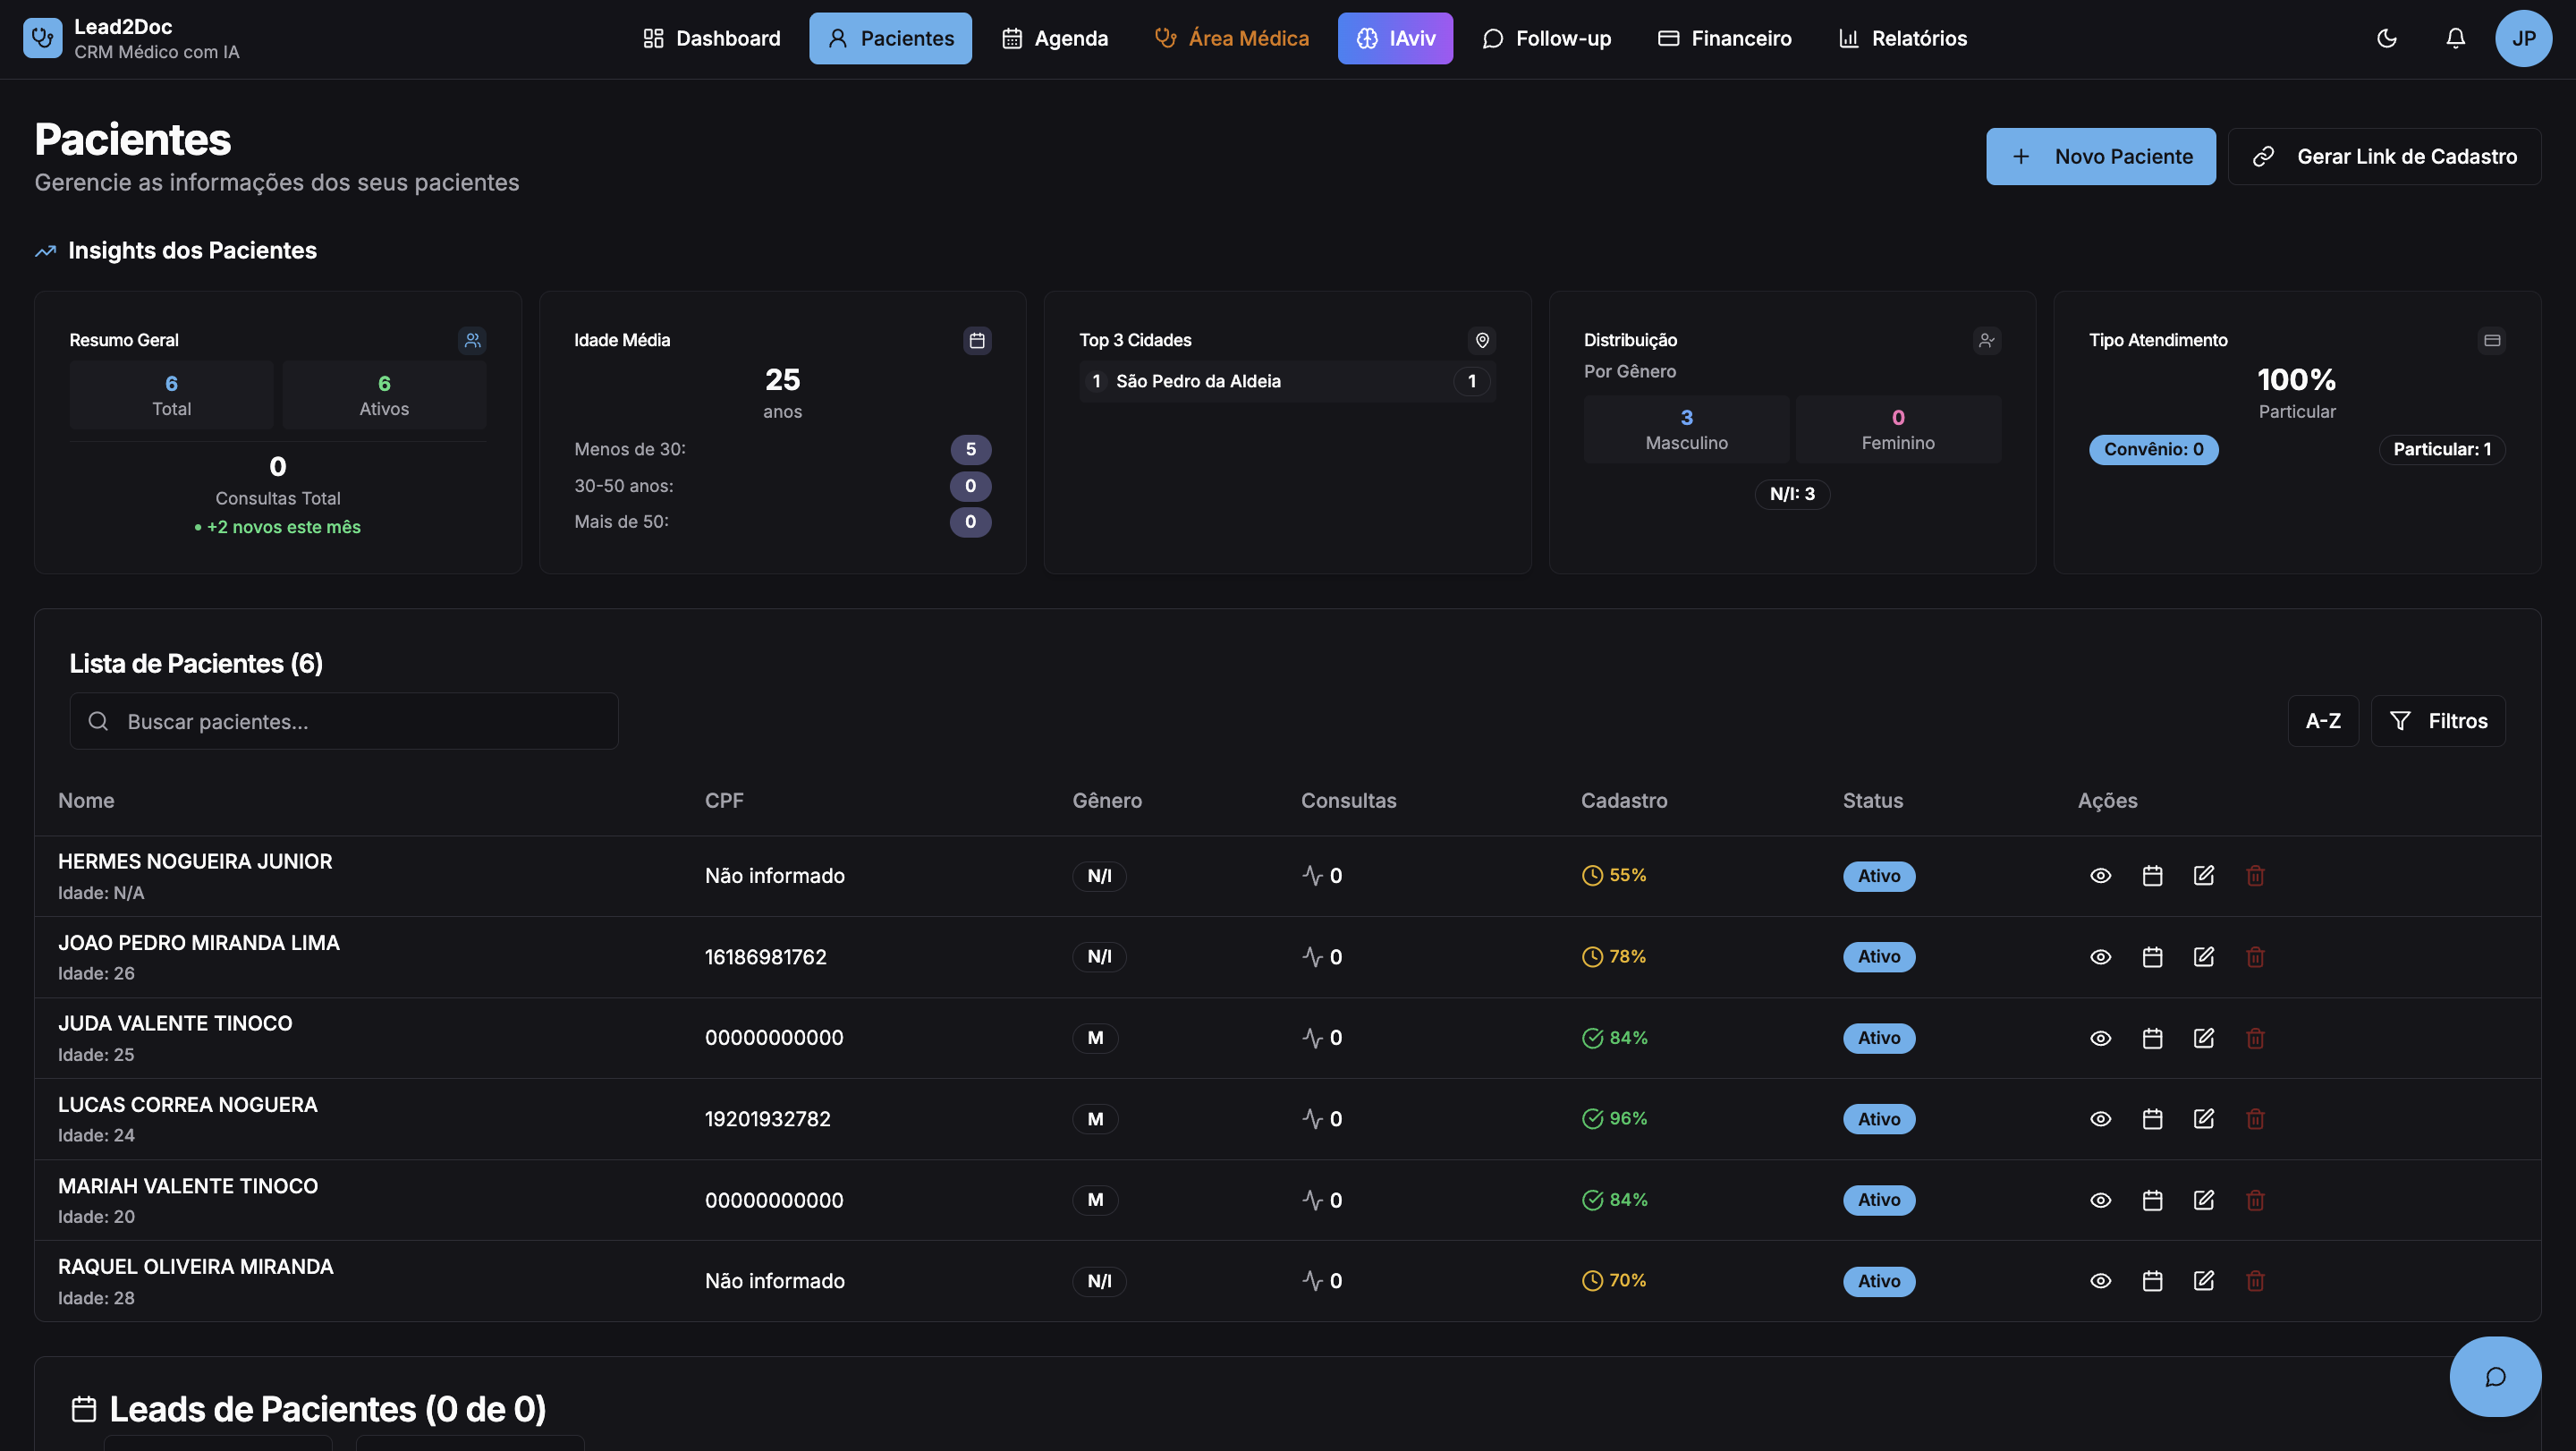The image size is (2576, 1451).
Task: View Hermes Nogueira Junior details eye icon
Action: click(2100, 876)
